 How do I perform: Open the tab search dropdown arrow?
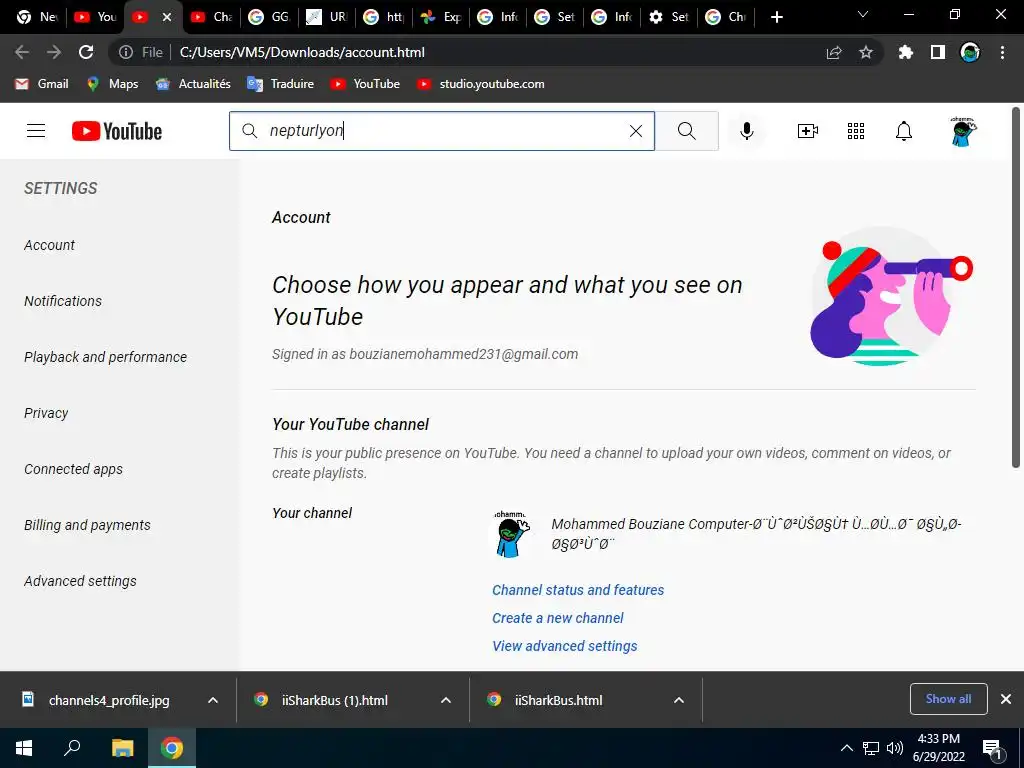click(863, 14)
